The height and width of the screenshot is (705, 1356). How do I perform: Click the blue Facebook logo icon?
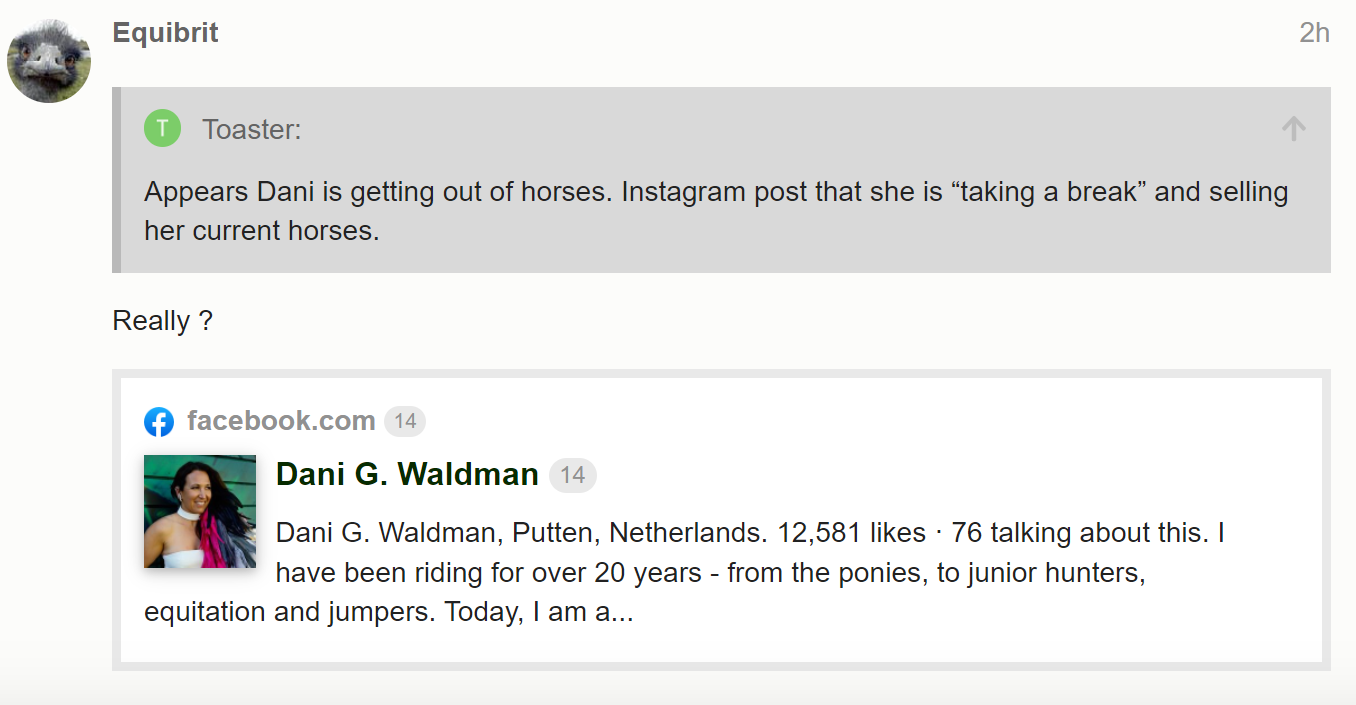click(159, 422)
